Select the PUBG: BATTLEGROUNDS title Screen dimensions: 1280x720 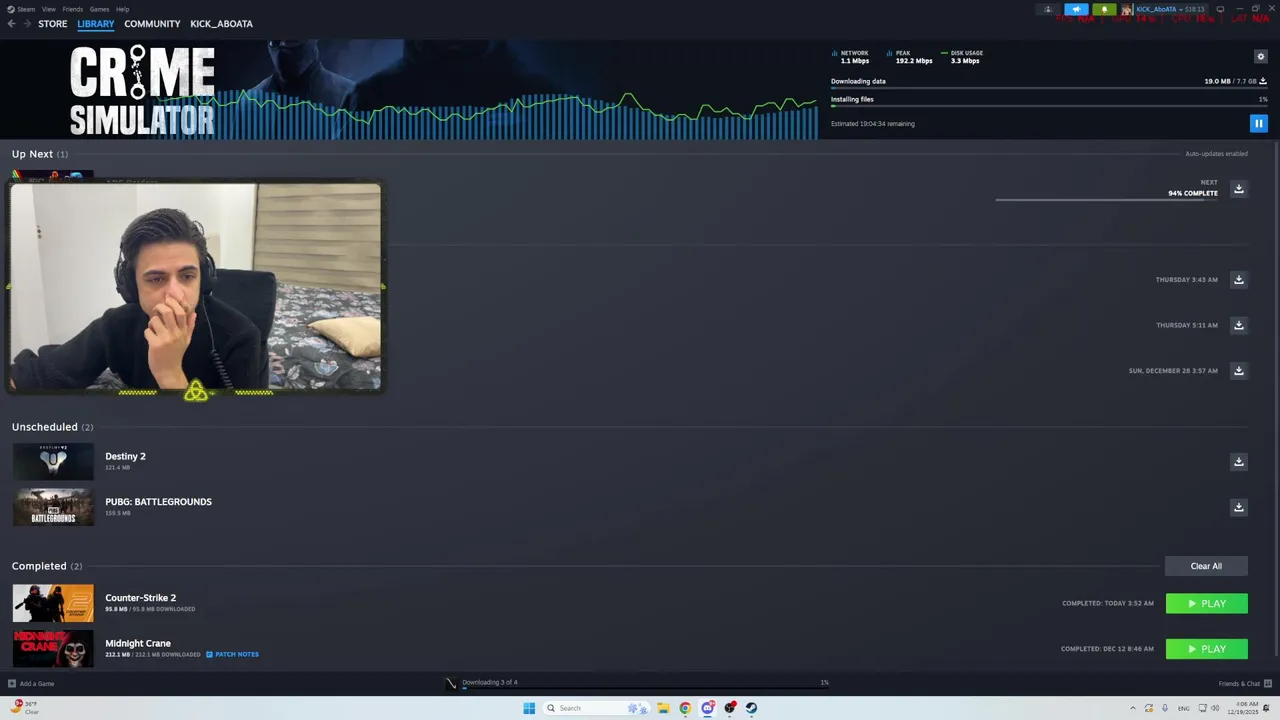point(158,502)
